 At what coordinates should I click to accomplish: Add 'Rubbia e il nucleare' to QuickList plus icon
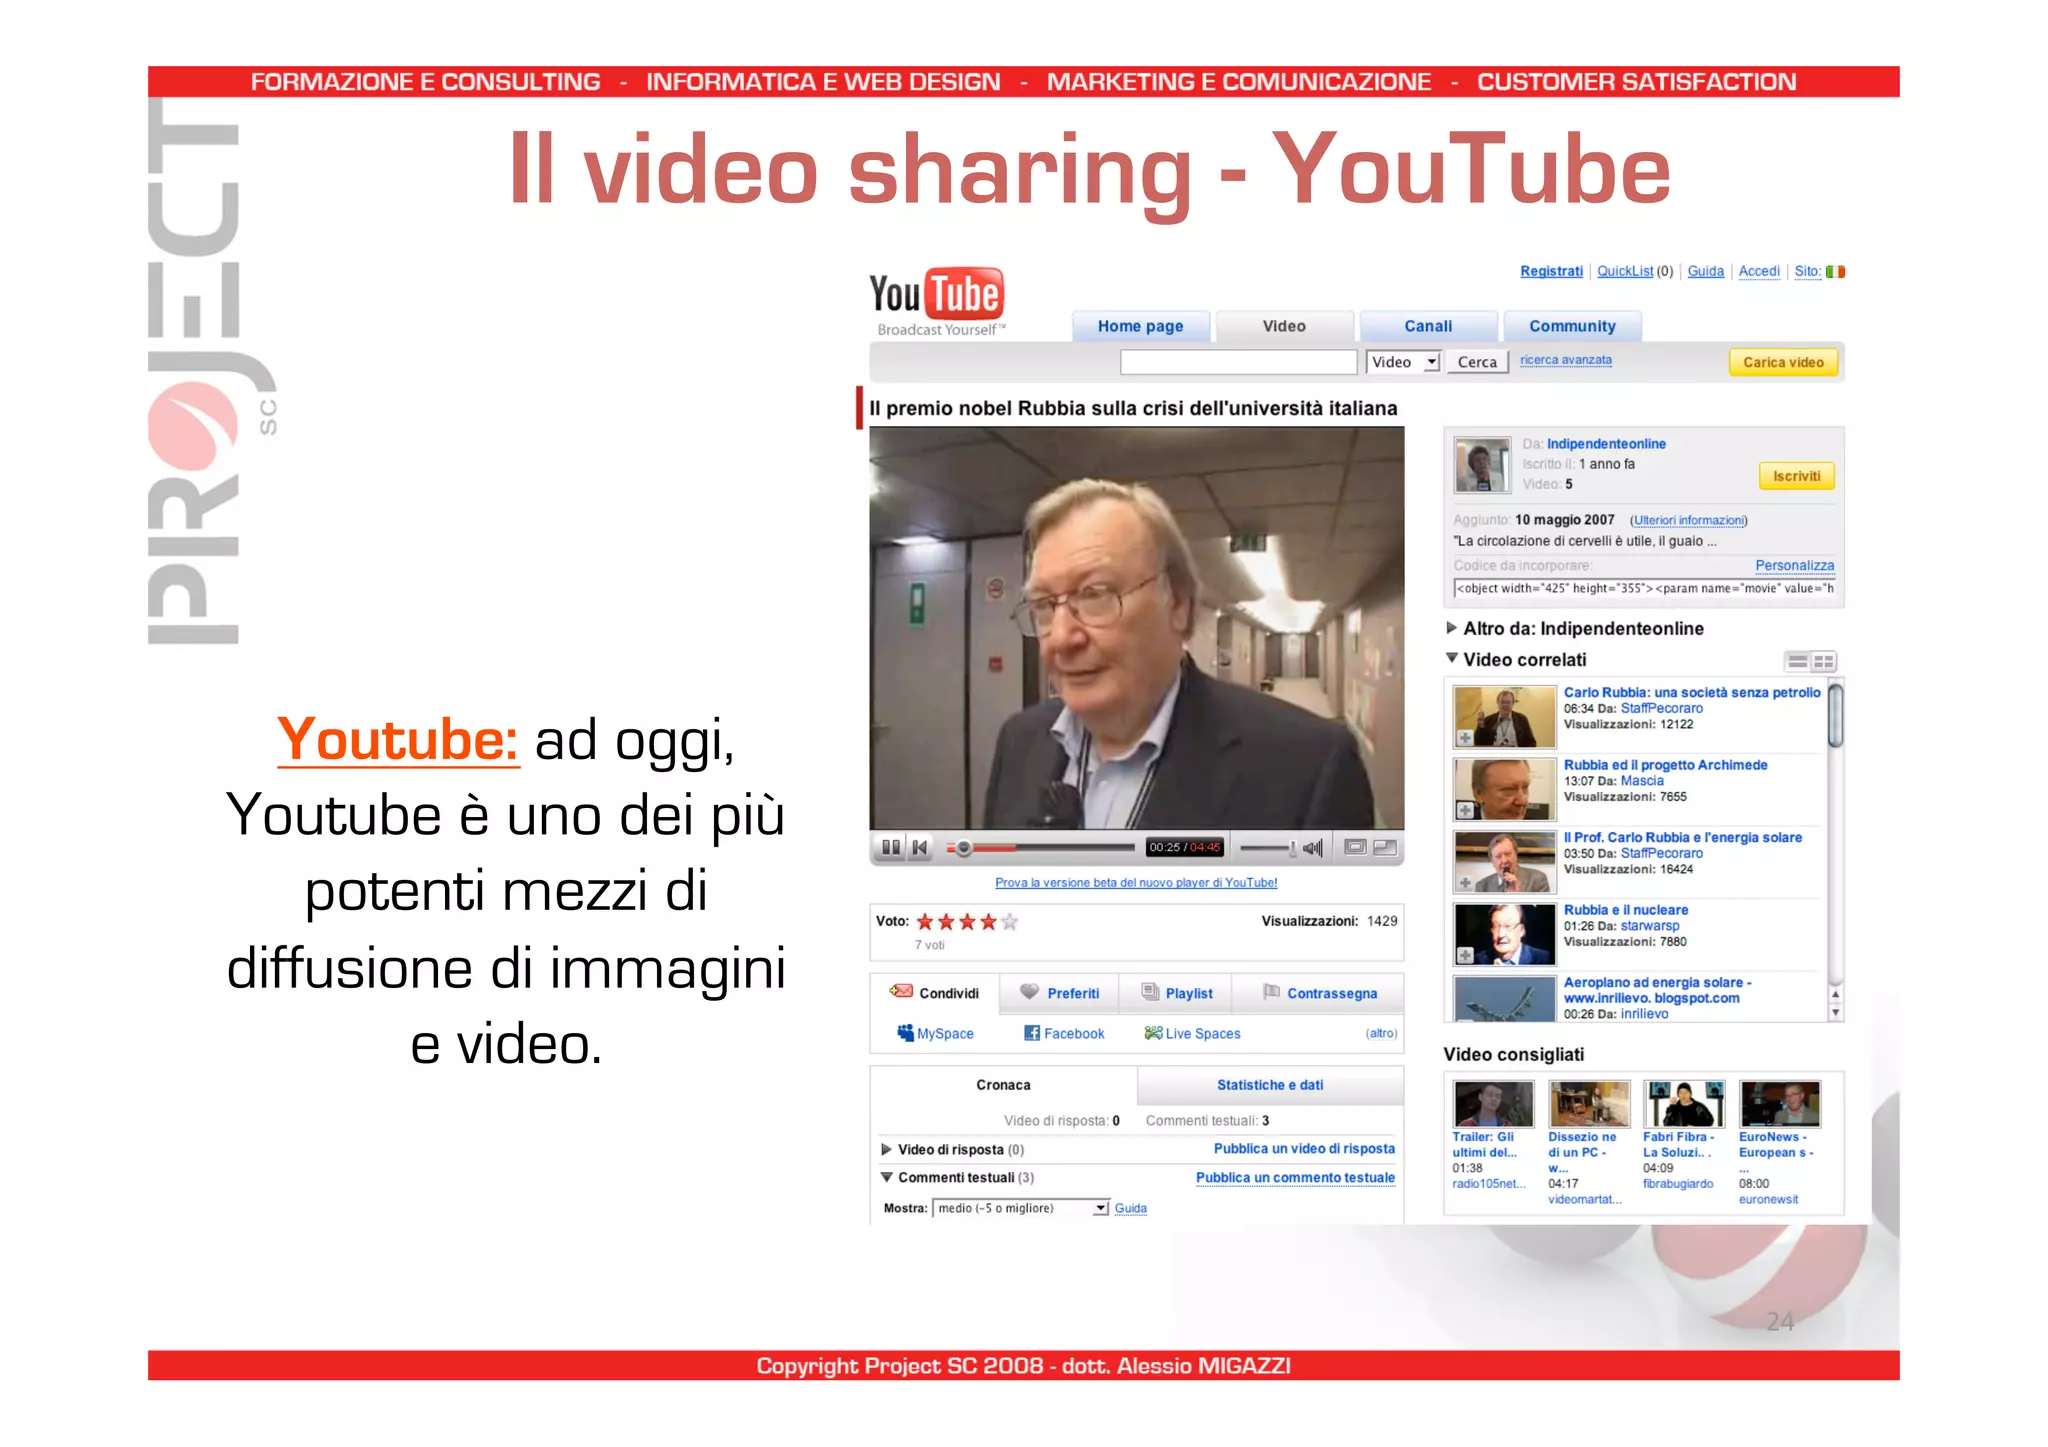[1465, 955]
